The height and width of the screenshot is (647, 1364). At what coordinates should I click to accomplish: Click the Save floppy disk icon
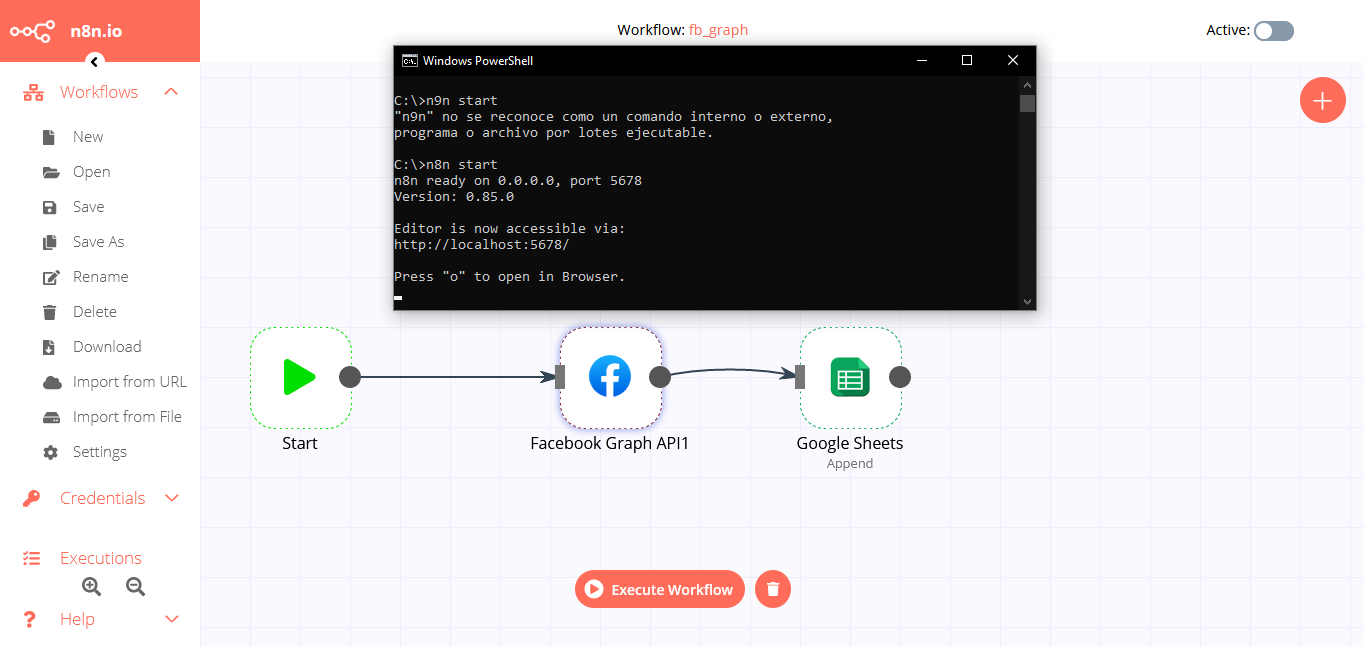[x=50, y=207]
